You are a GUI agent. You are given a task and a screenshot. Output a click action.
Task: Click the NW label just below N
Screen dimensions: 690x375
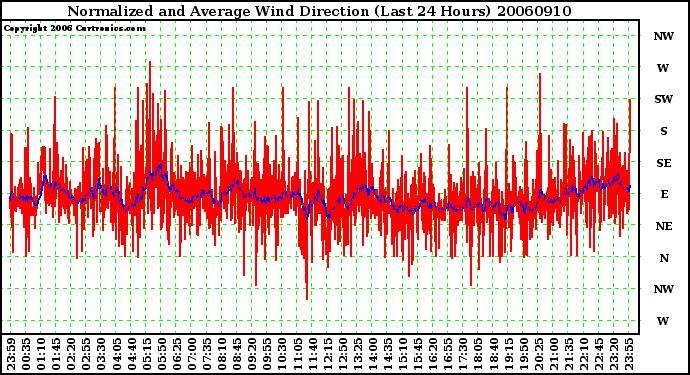coord(664,289)
